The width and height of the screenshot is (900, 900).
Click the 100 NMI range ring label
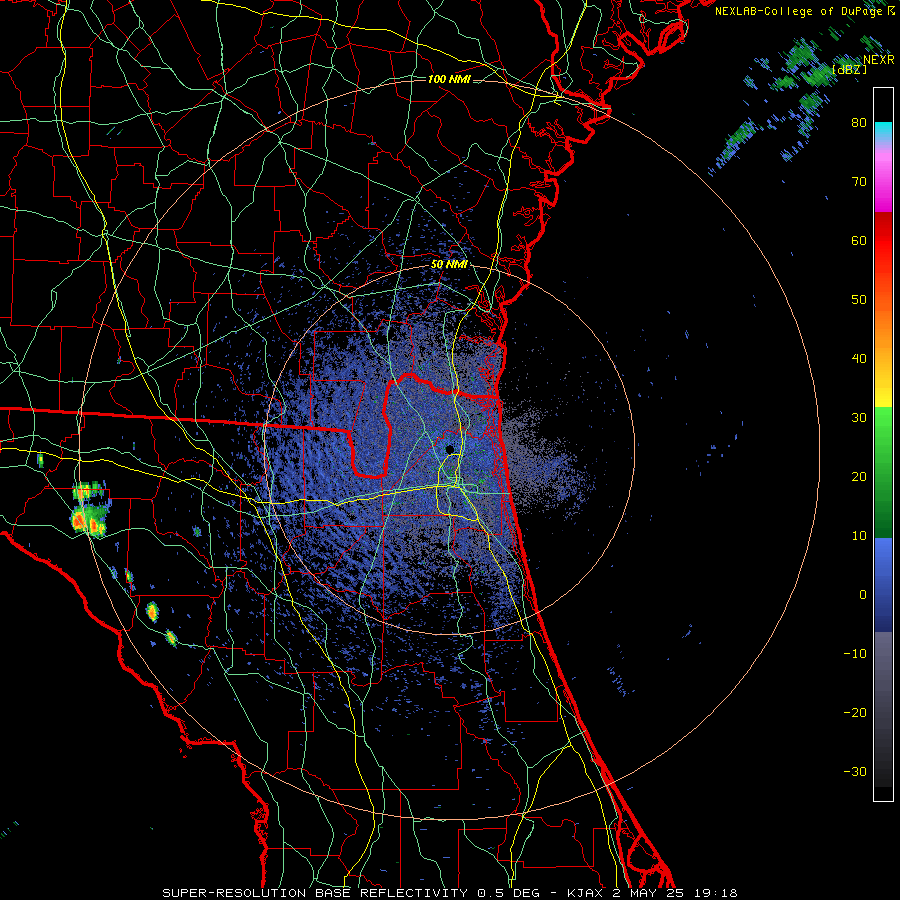449,79
